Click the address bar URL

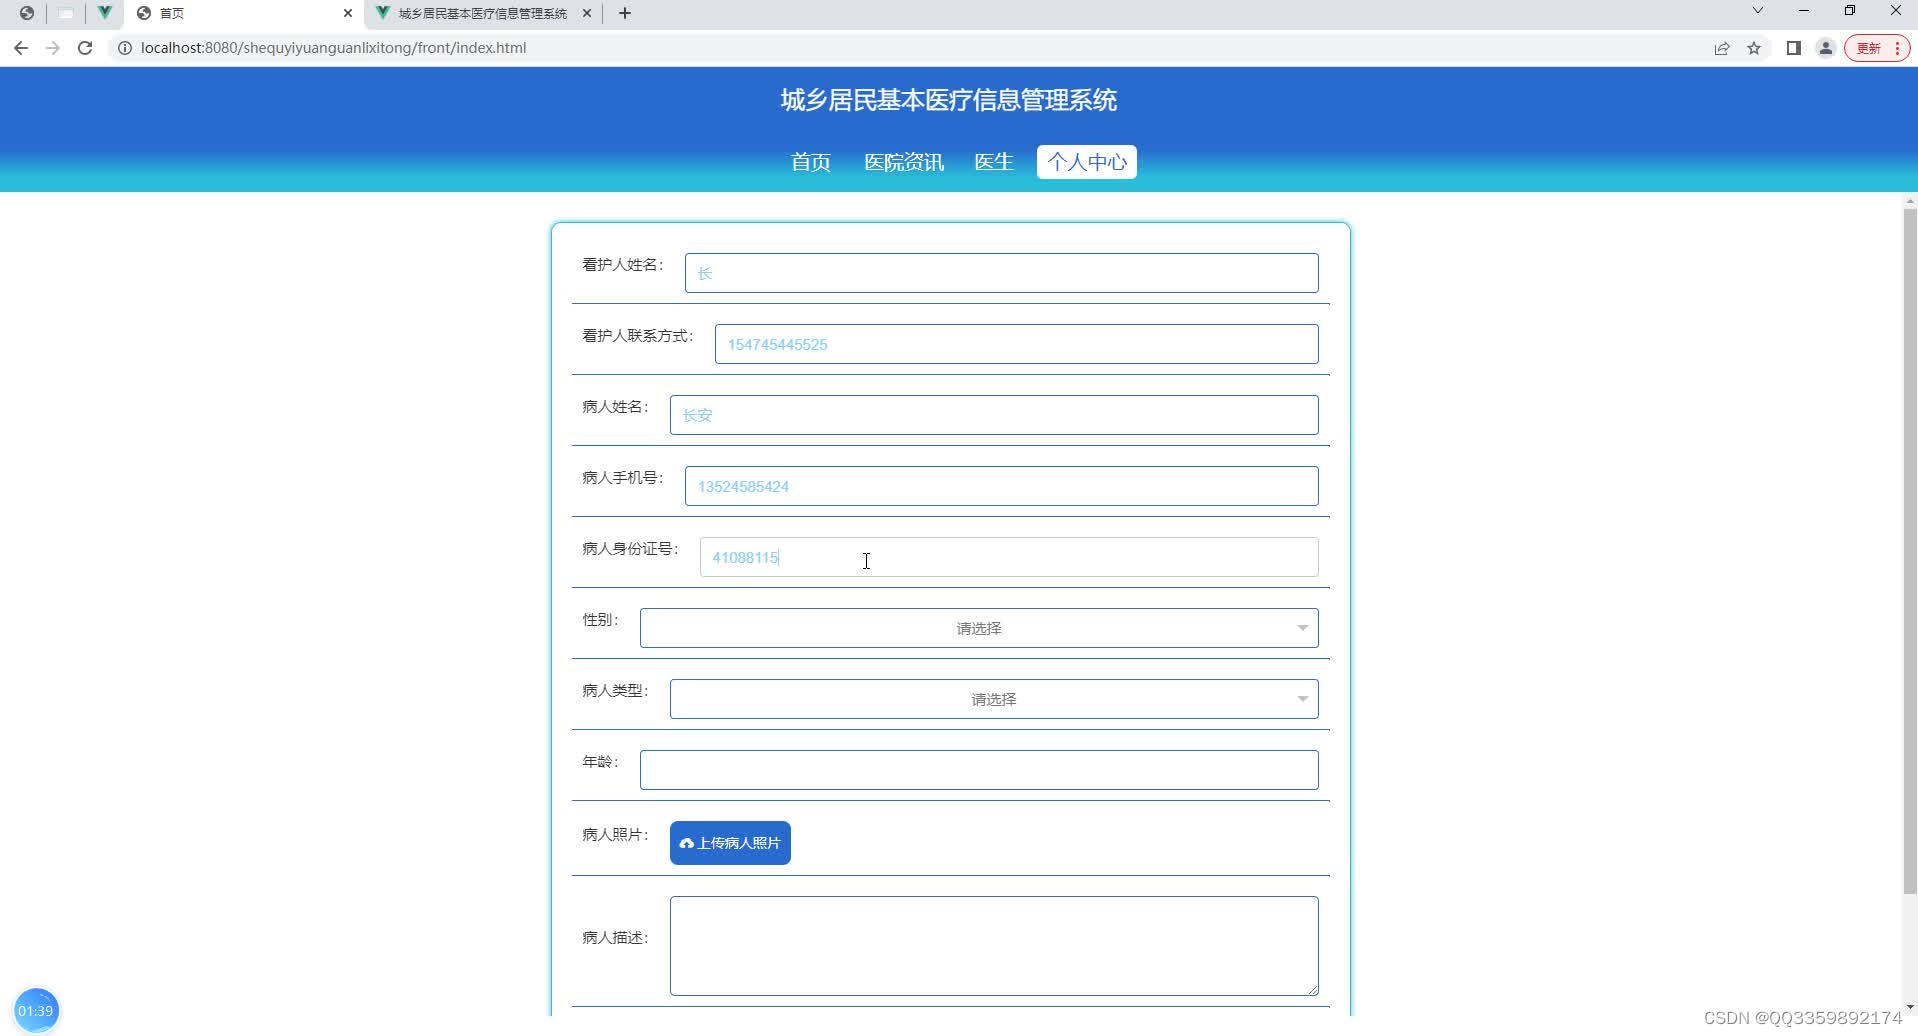(333, 48)
